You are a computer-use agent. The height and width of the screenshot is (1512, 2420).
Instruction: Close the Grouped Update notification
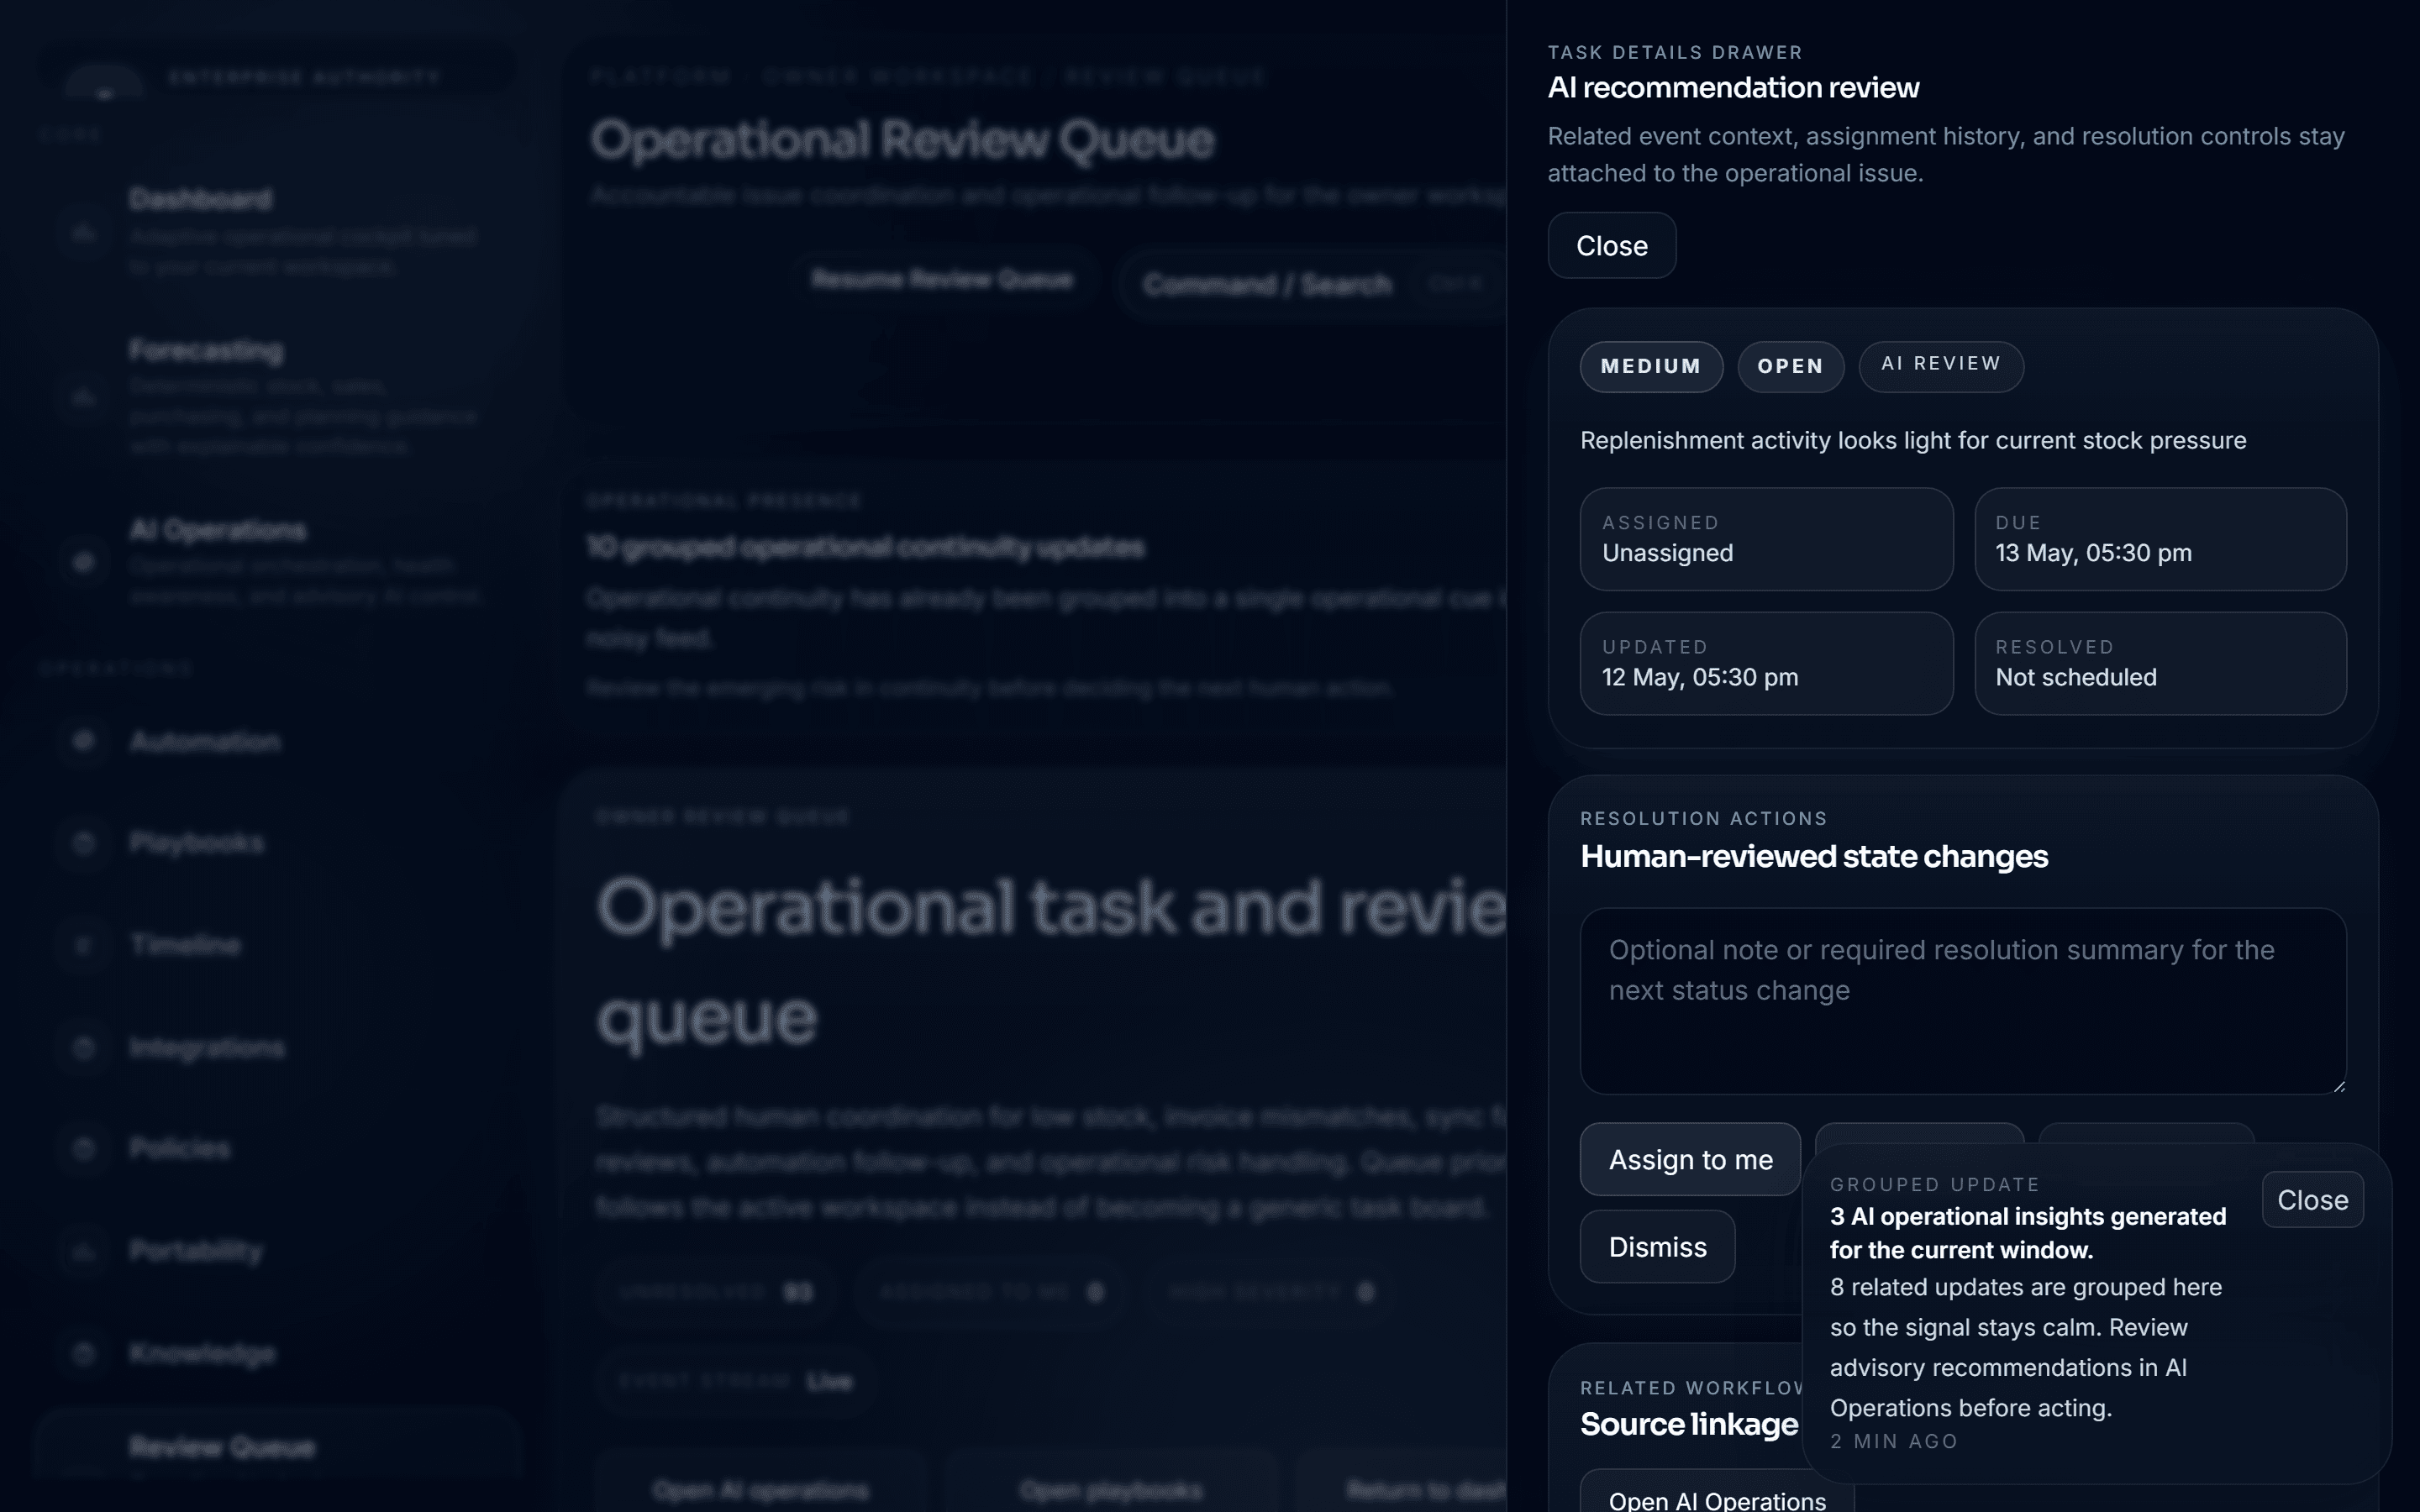coord(2312,1199)
